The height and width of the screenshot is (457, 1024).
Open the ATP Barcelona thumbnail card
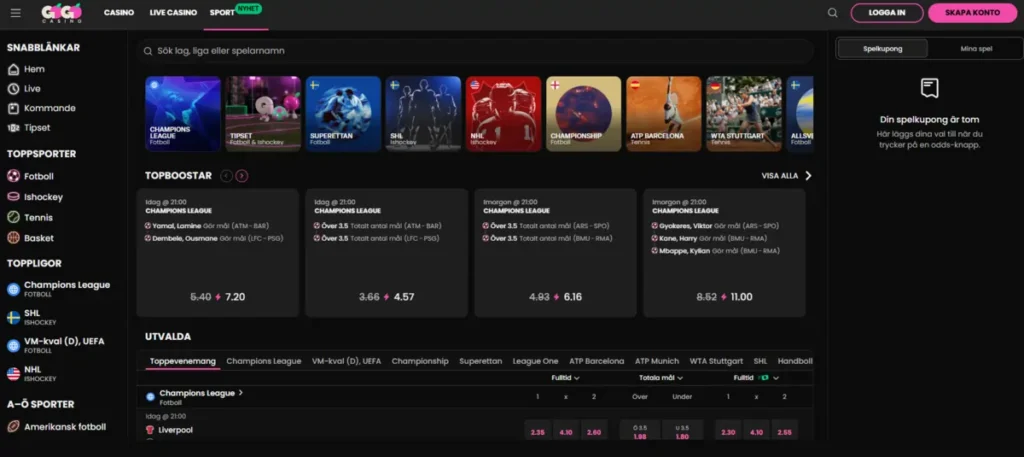664,114
